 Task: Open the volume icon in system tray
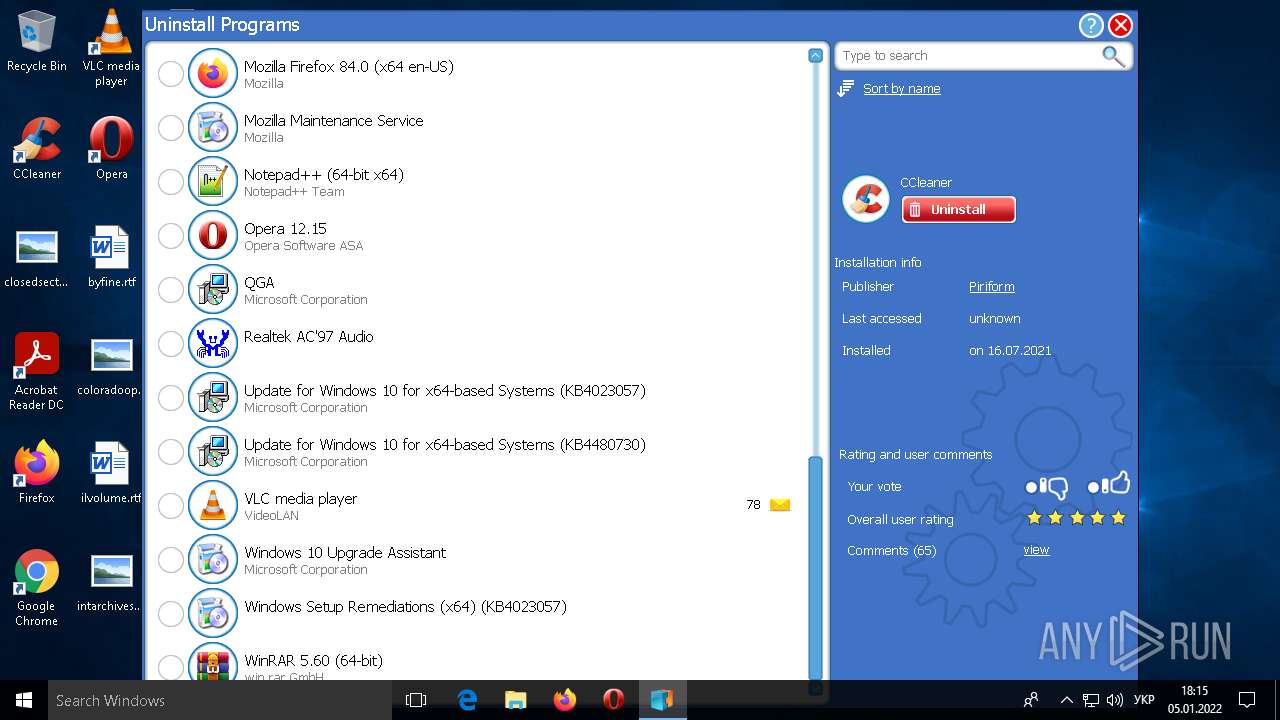point(1115,700)
